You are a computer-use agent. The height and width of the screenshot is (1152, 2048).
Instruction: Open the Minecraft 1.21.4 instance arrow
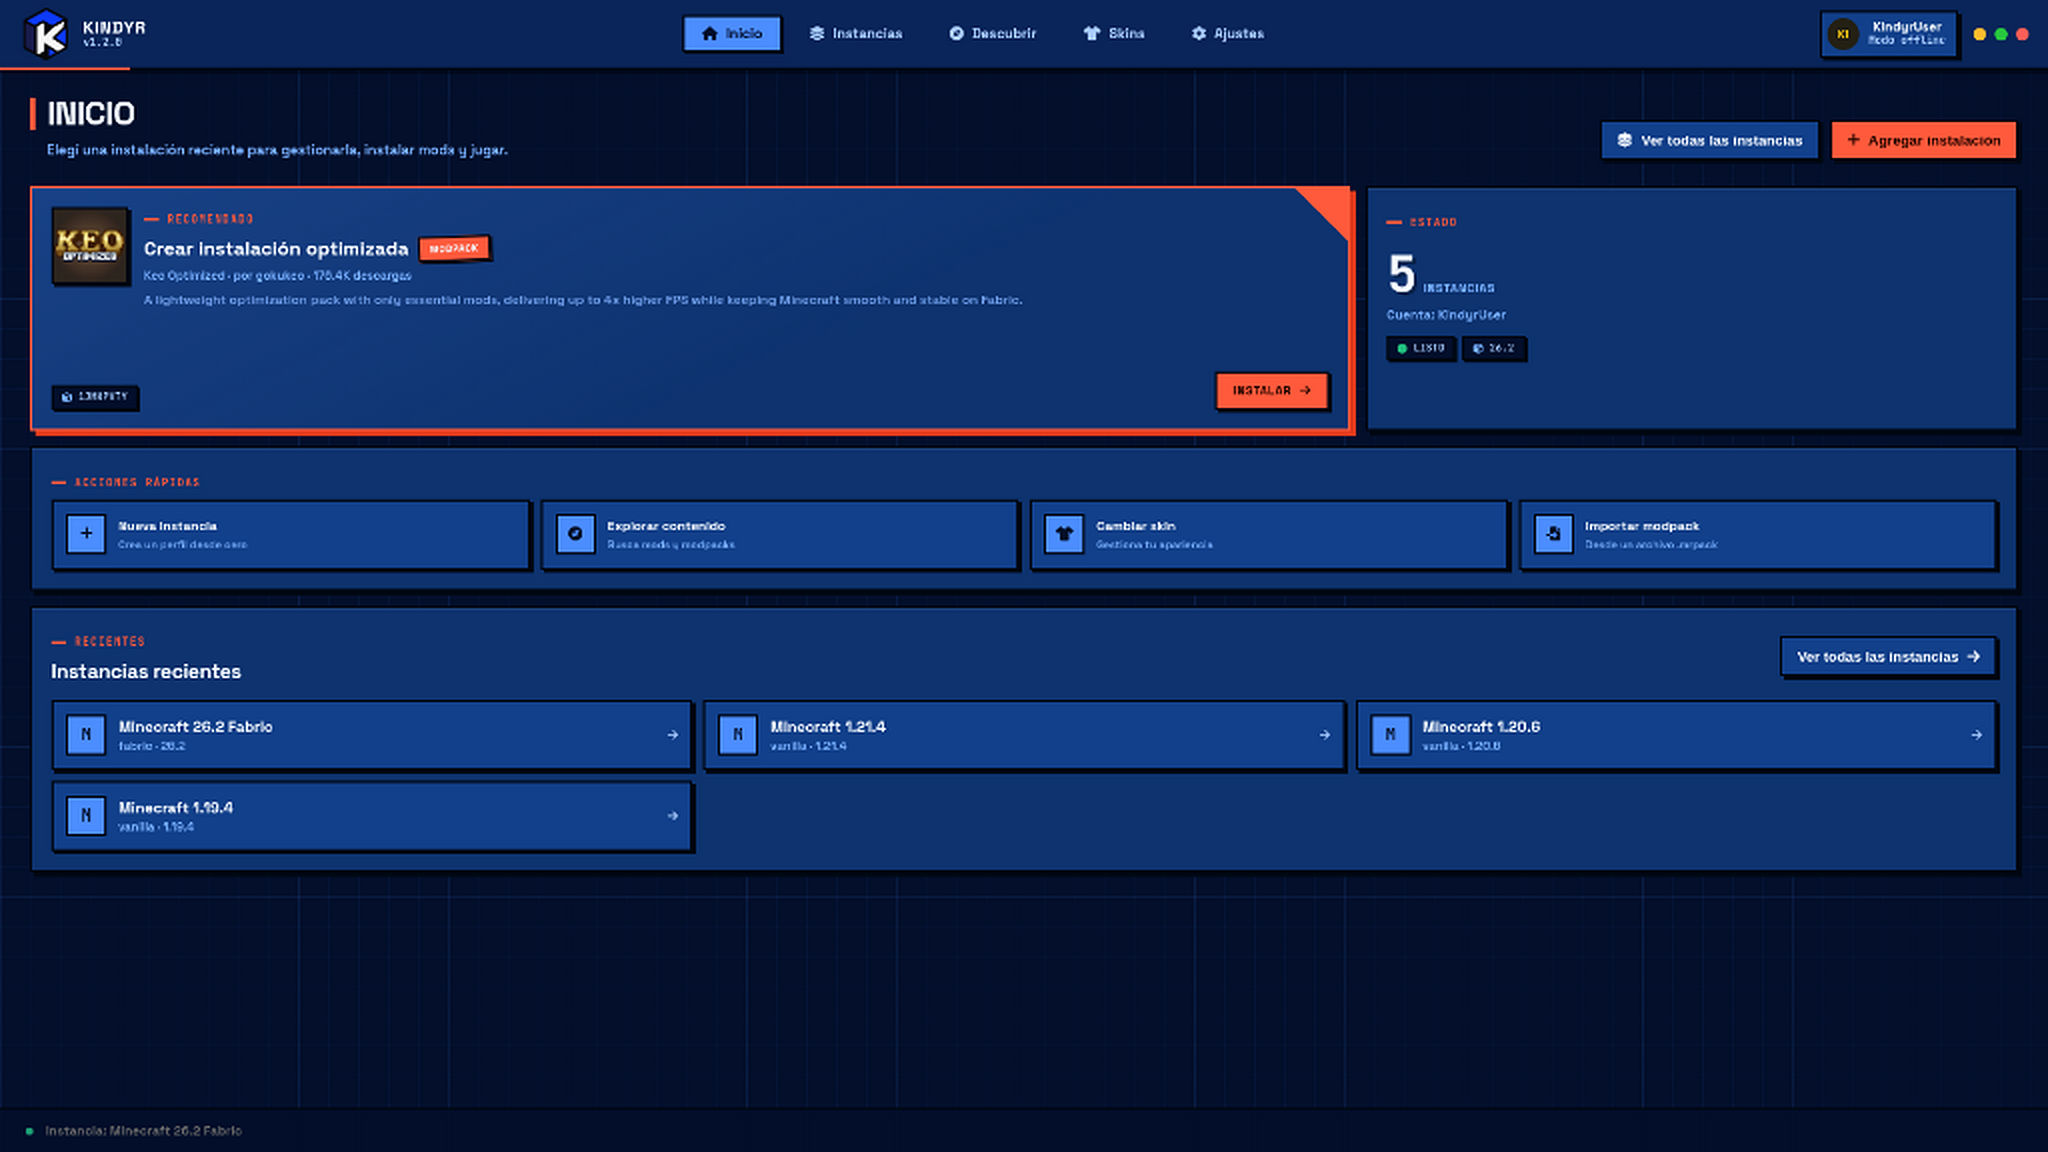pyautogui.click(x=1324, y=735)
